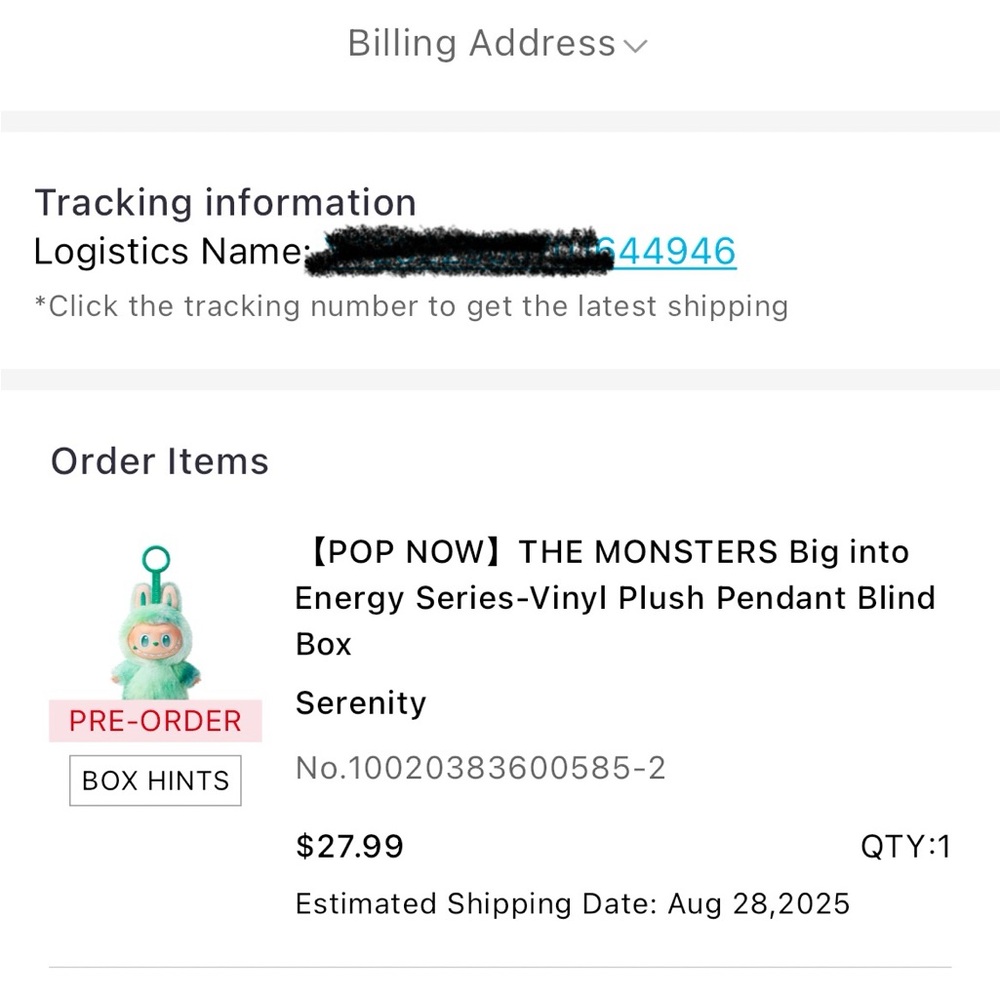Tap the QTY:1 quantity label
The width and height of the screenshot is (1000, 1000).
[x=906, y=847]
